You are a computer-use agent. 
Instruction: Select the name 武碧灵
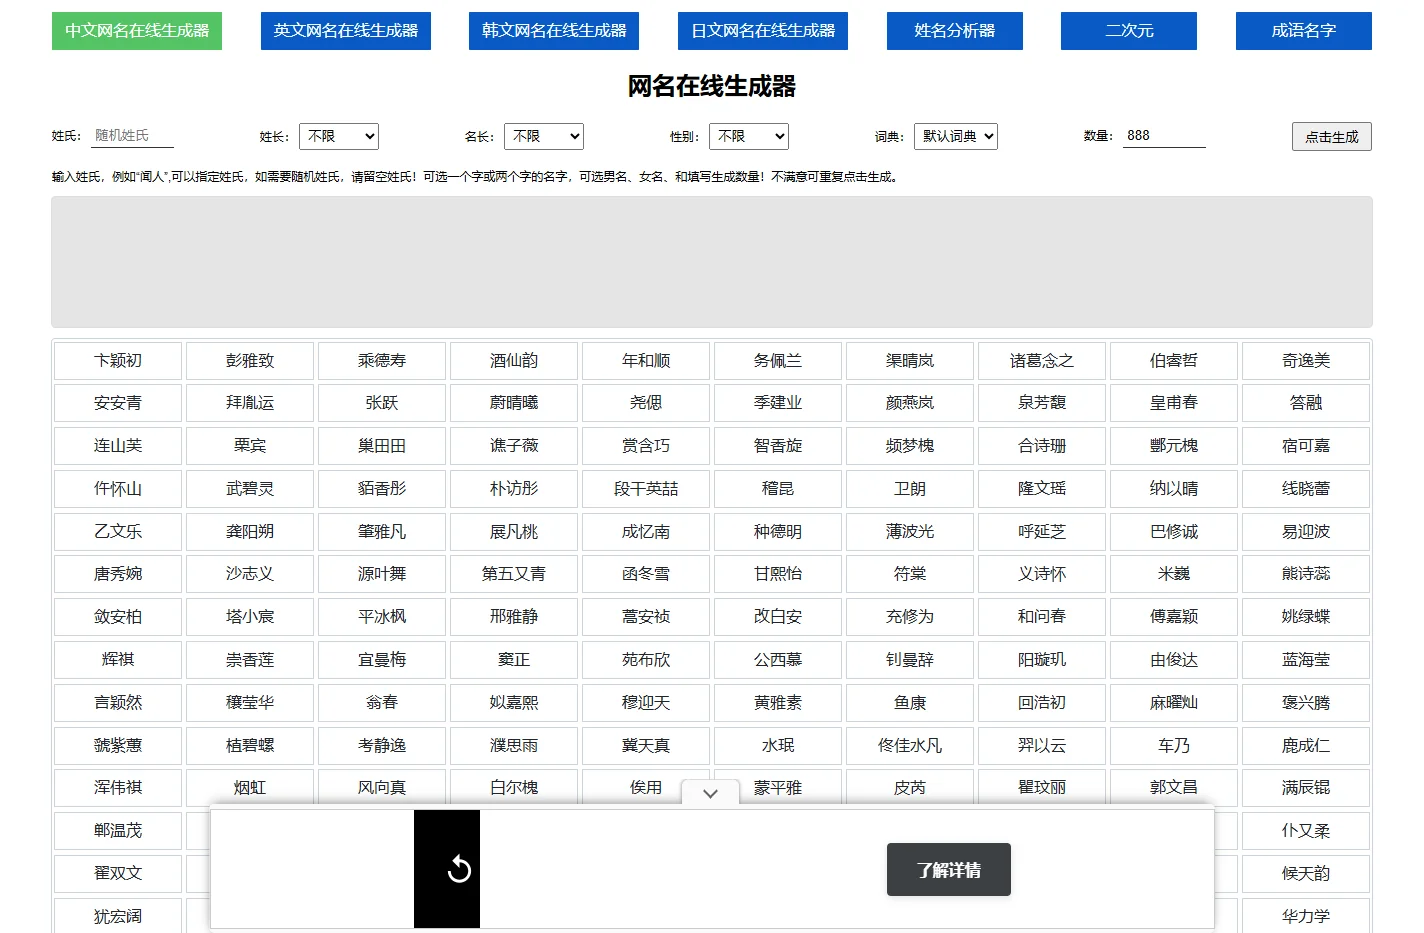250,489
